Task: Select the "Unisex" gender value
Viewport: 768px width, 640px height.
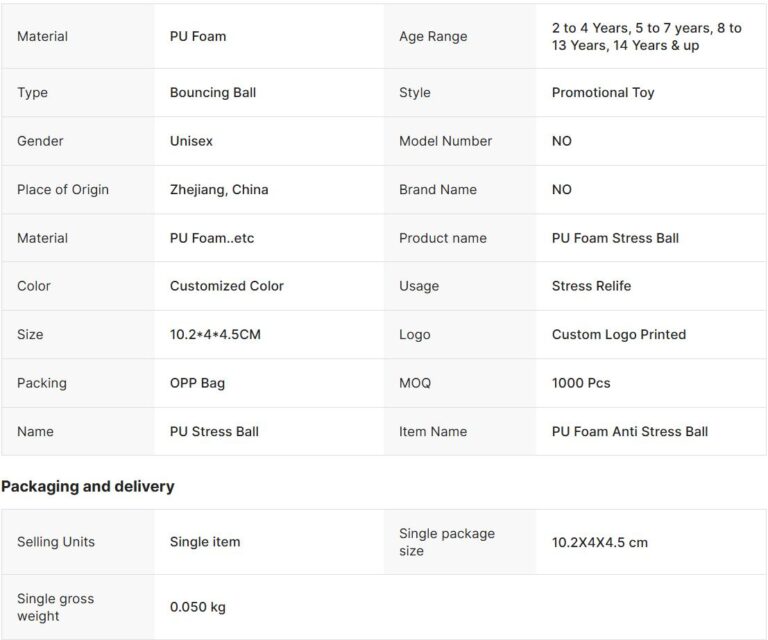Action: (191, 141)
